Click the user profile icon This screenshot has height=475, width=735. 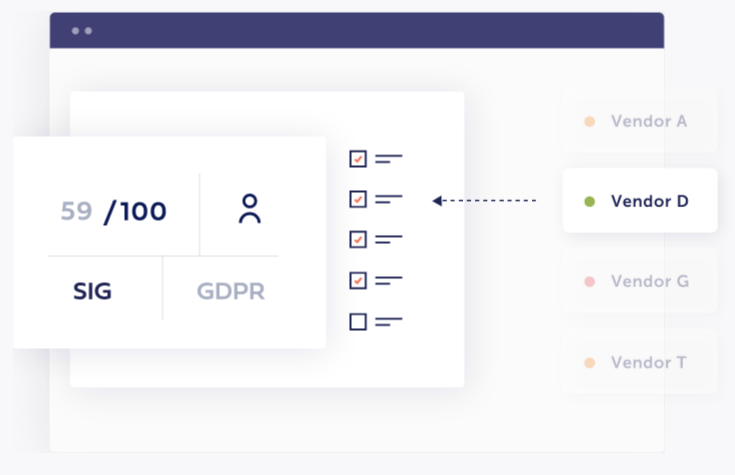click(250, 209)
